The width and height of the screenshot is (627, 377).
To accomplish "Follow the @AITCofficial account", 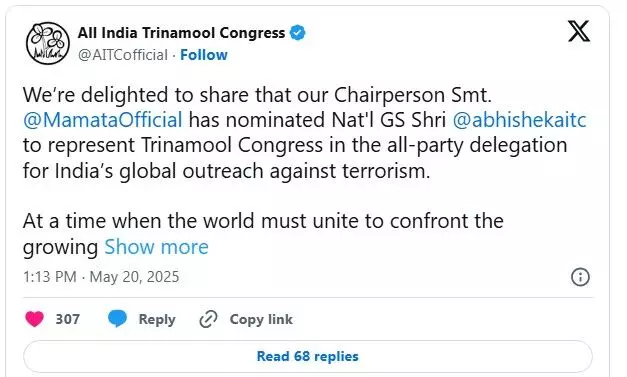I will (204, 55).
